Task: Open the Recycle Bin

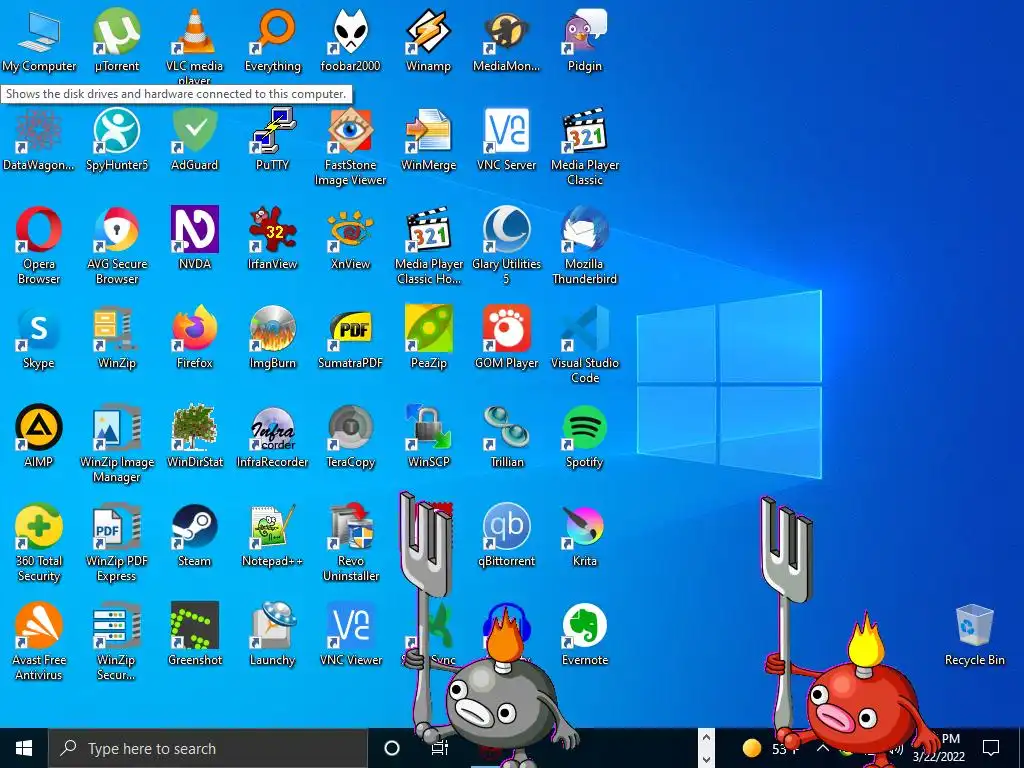Action: point(974,626)
